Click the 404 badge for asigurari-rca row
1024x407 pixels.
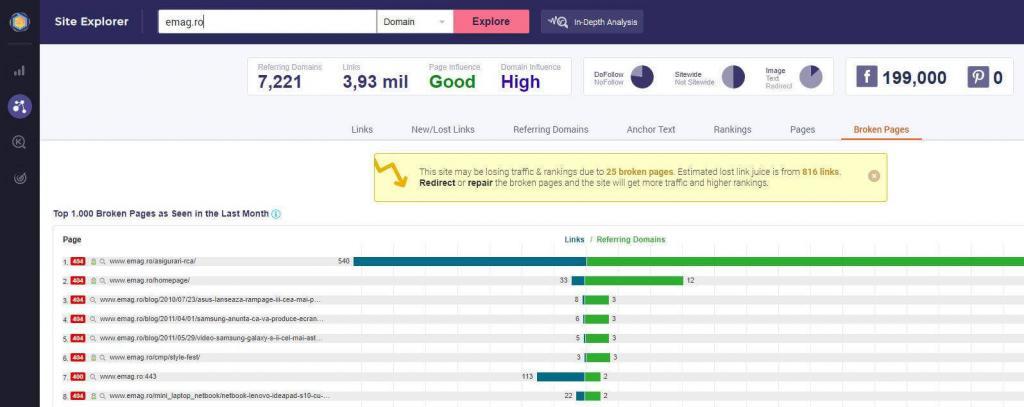tap(78, 261)
